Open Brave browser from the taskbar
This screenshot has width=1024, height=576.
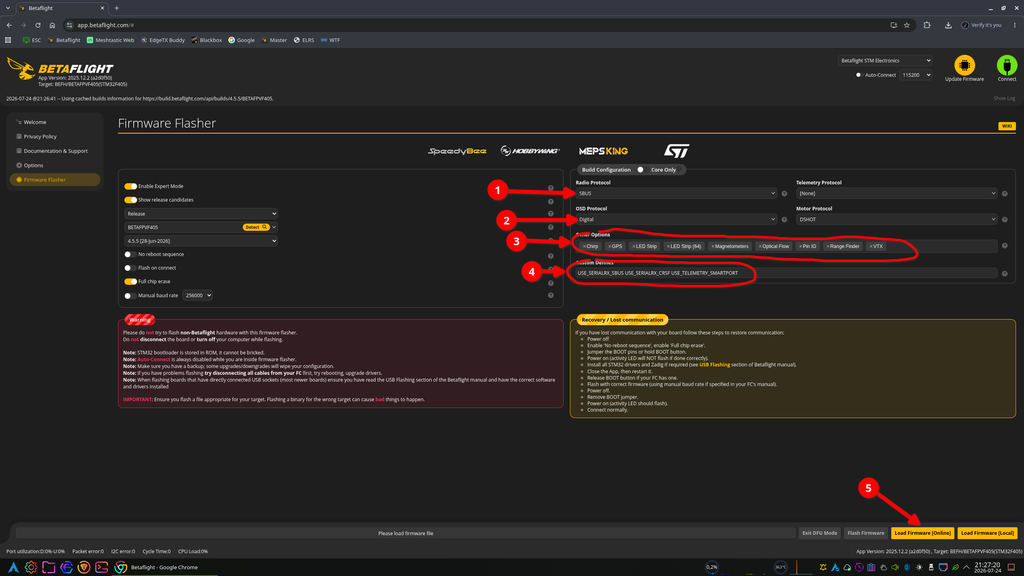(x=84, y=568)
